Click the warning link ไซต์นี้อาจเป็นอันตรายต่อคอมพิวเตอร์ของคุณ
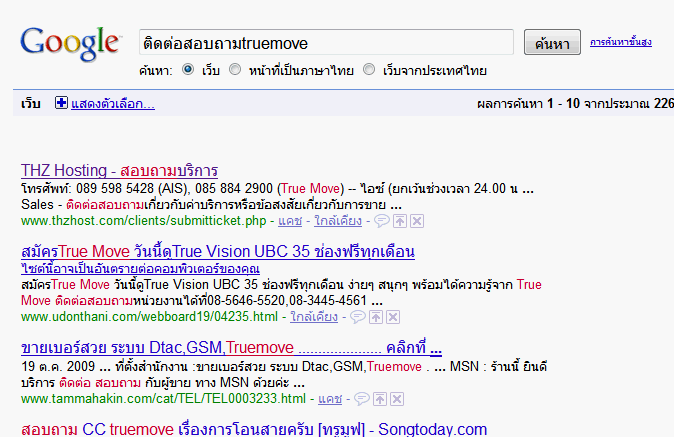The image size is (674, 437). tap(140, 269)
